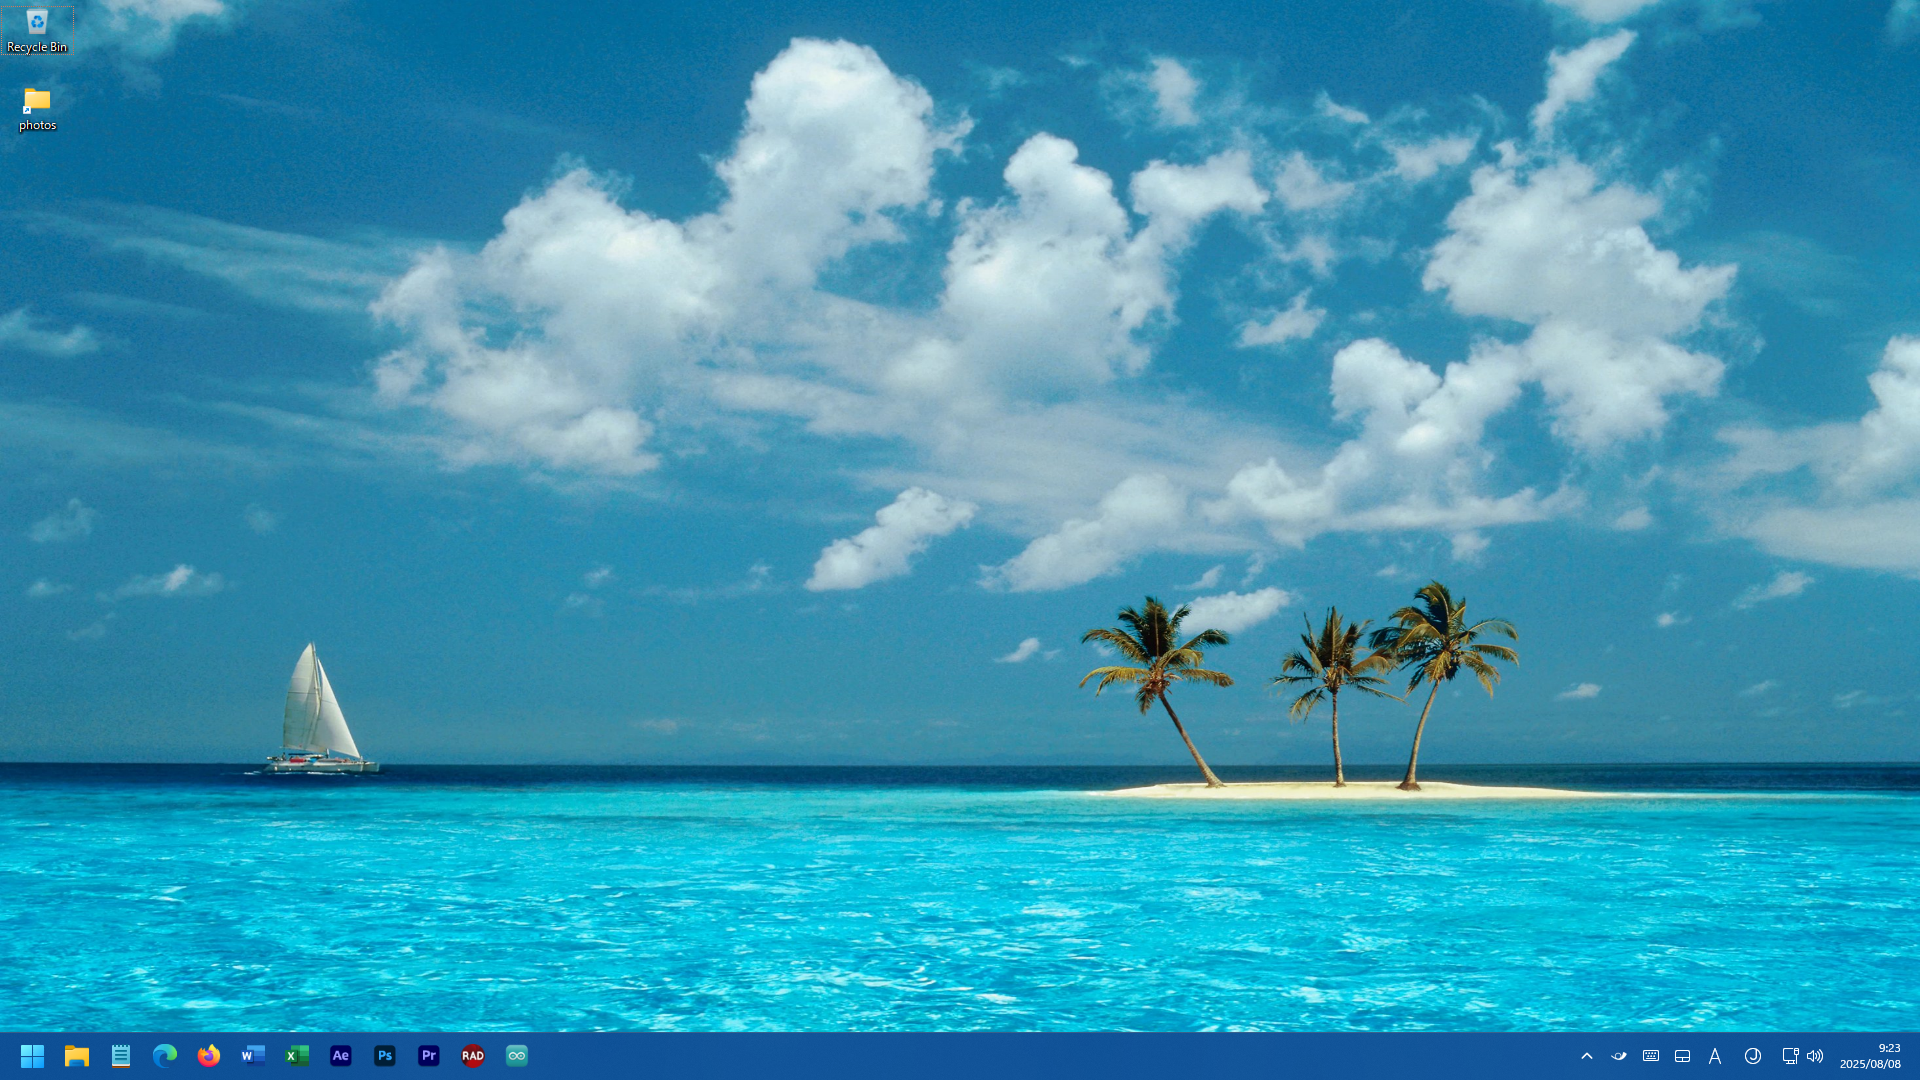Launch Firefox from the taskbar
The height and width of the screenshot is (1080, 1920).
[209, 1056]
